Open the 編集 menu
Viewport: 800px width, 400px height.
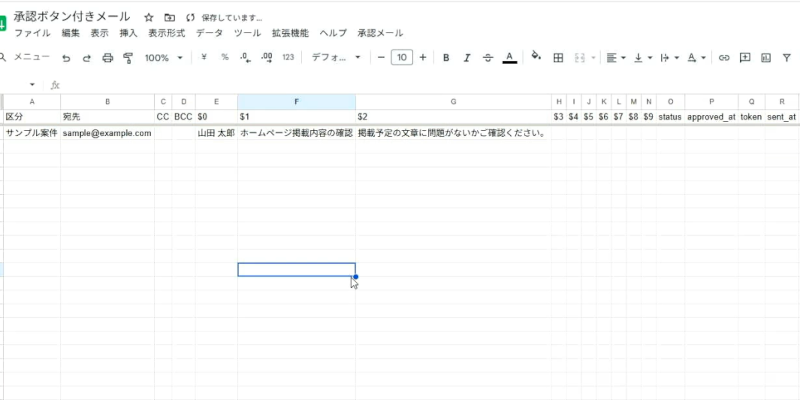[70, 34]
